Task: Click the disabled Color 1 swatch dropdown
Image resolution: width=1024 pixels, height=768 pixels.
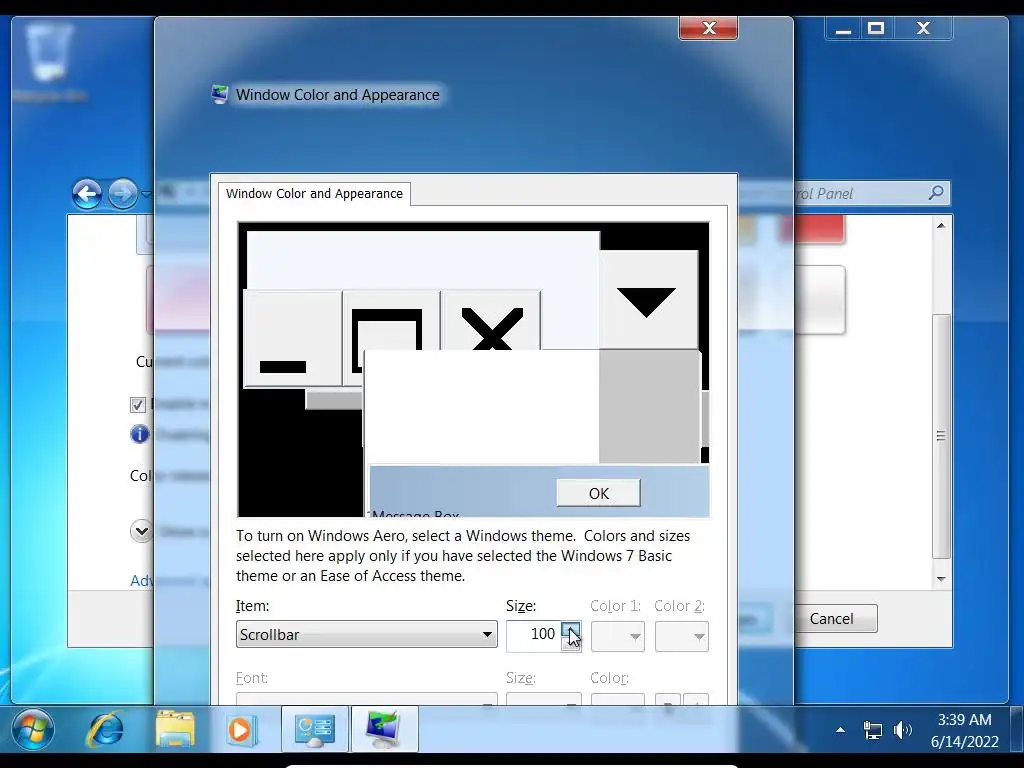Action: point(617,636)
